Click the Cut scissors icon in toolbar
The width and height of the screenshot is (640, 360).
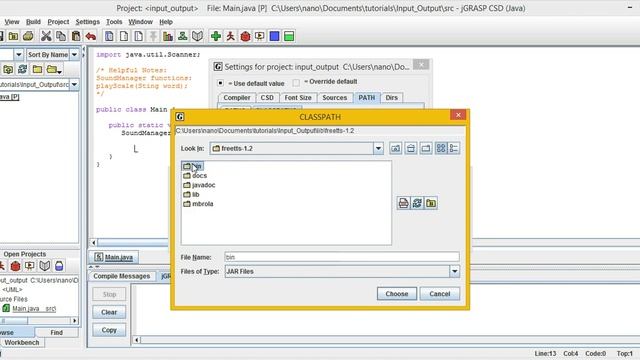(46, 36)
